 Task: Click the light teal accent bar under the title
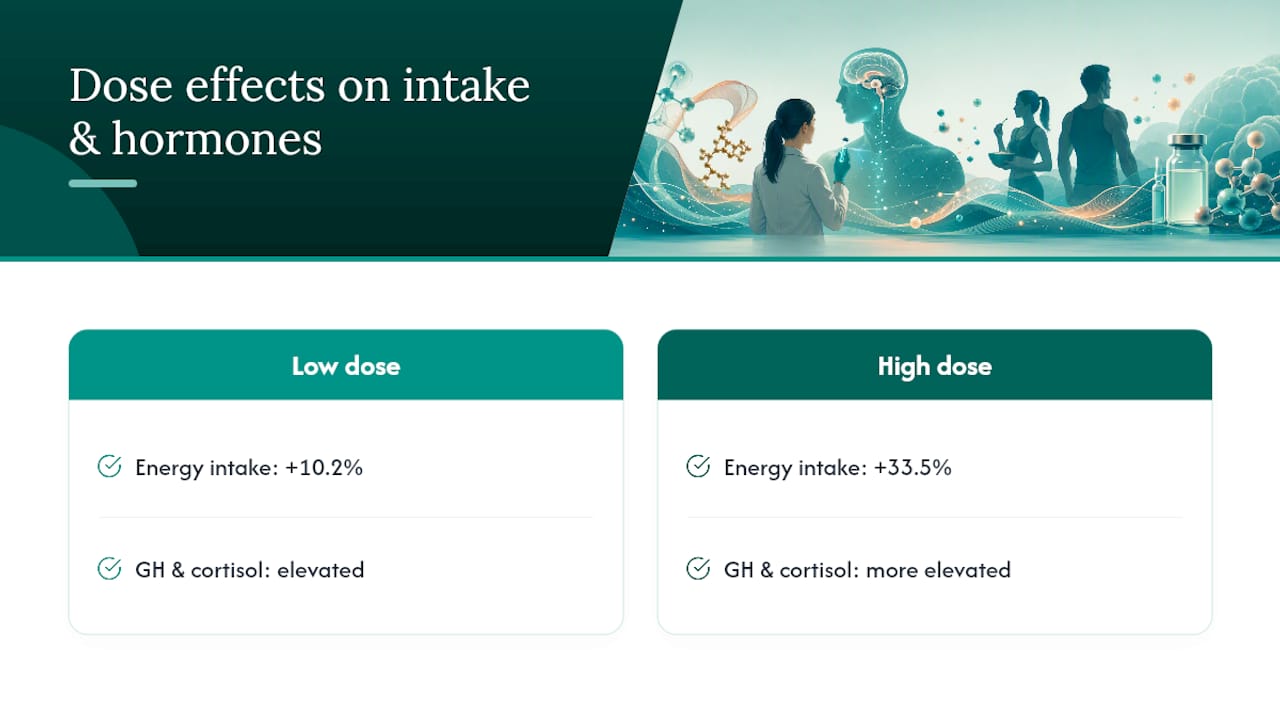pyautogui.click(x=103, y=183)
